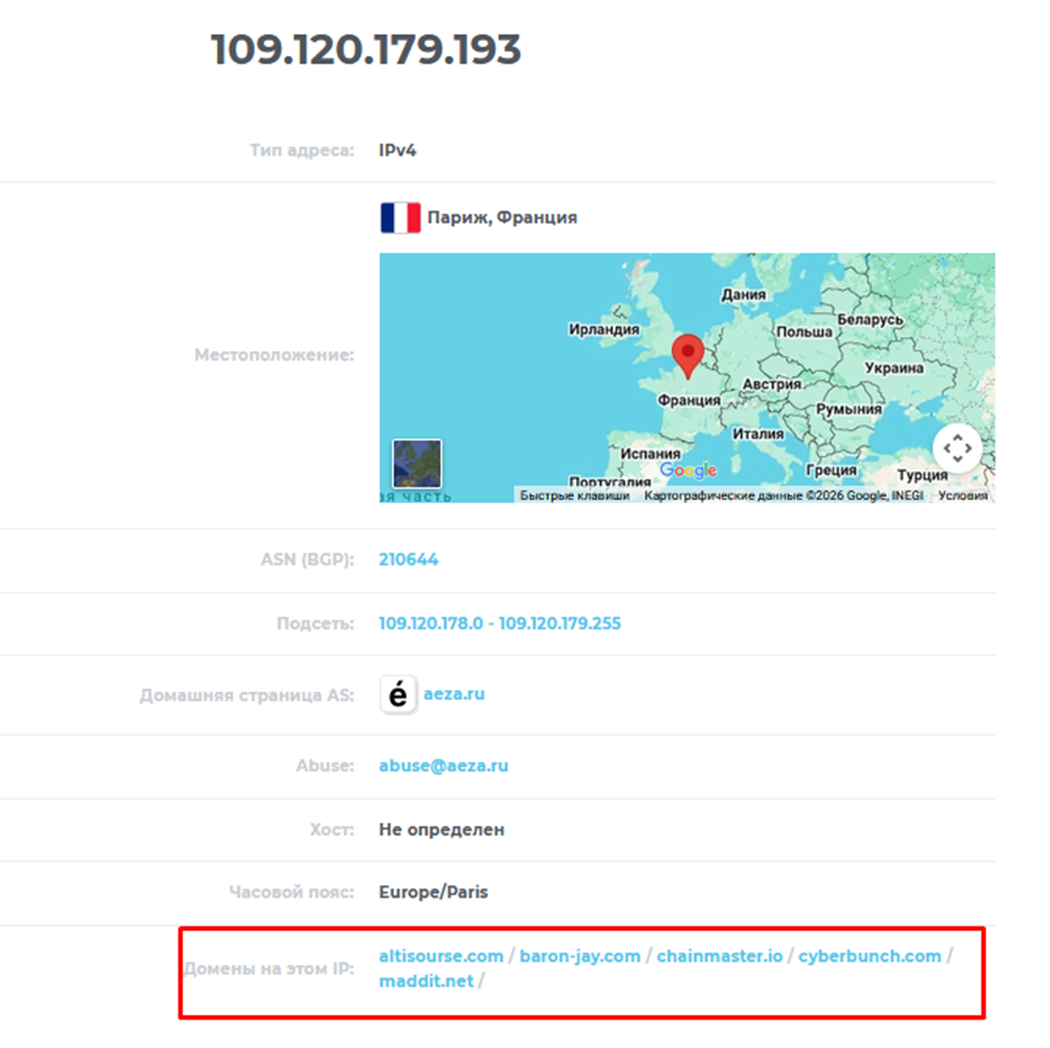The width and height of the screenshot is (1050, 1048).
Task: Click the 'Париж, Франция' location text
Action: tap(502, 218)
